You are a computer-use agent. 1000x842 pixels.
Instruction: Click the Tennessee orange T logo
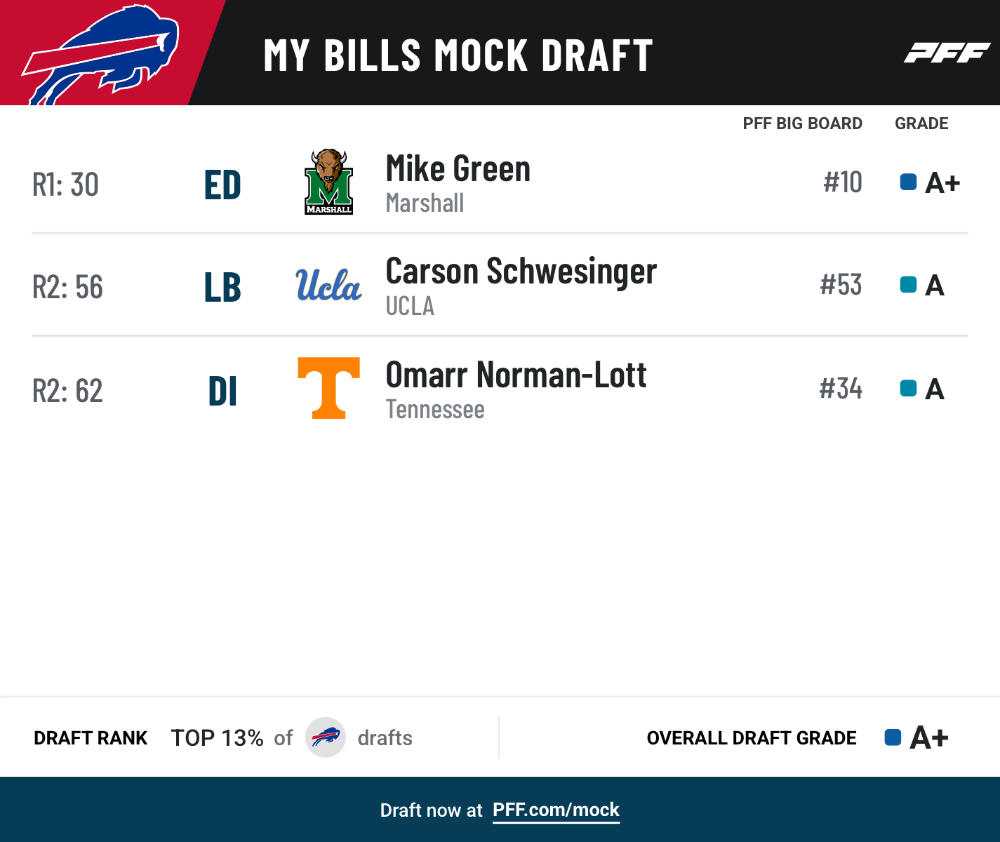tap(329, 388)
